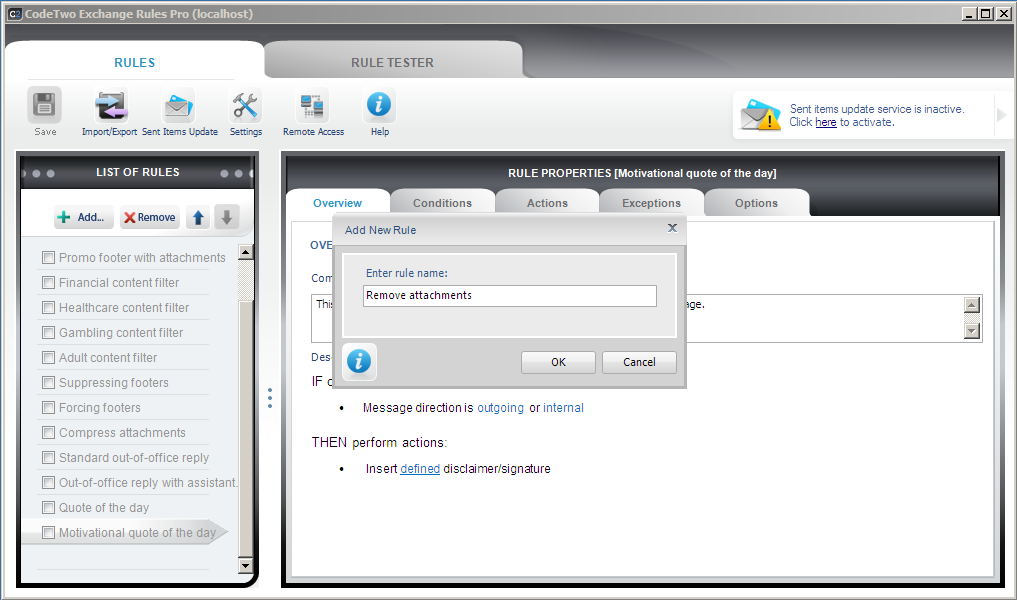The image size is (1017, 600).
Task: Open the Overview tab
Action: pyautogui.click(x=337, y=203)
